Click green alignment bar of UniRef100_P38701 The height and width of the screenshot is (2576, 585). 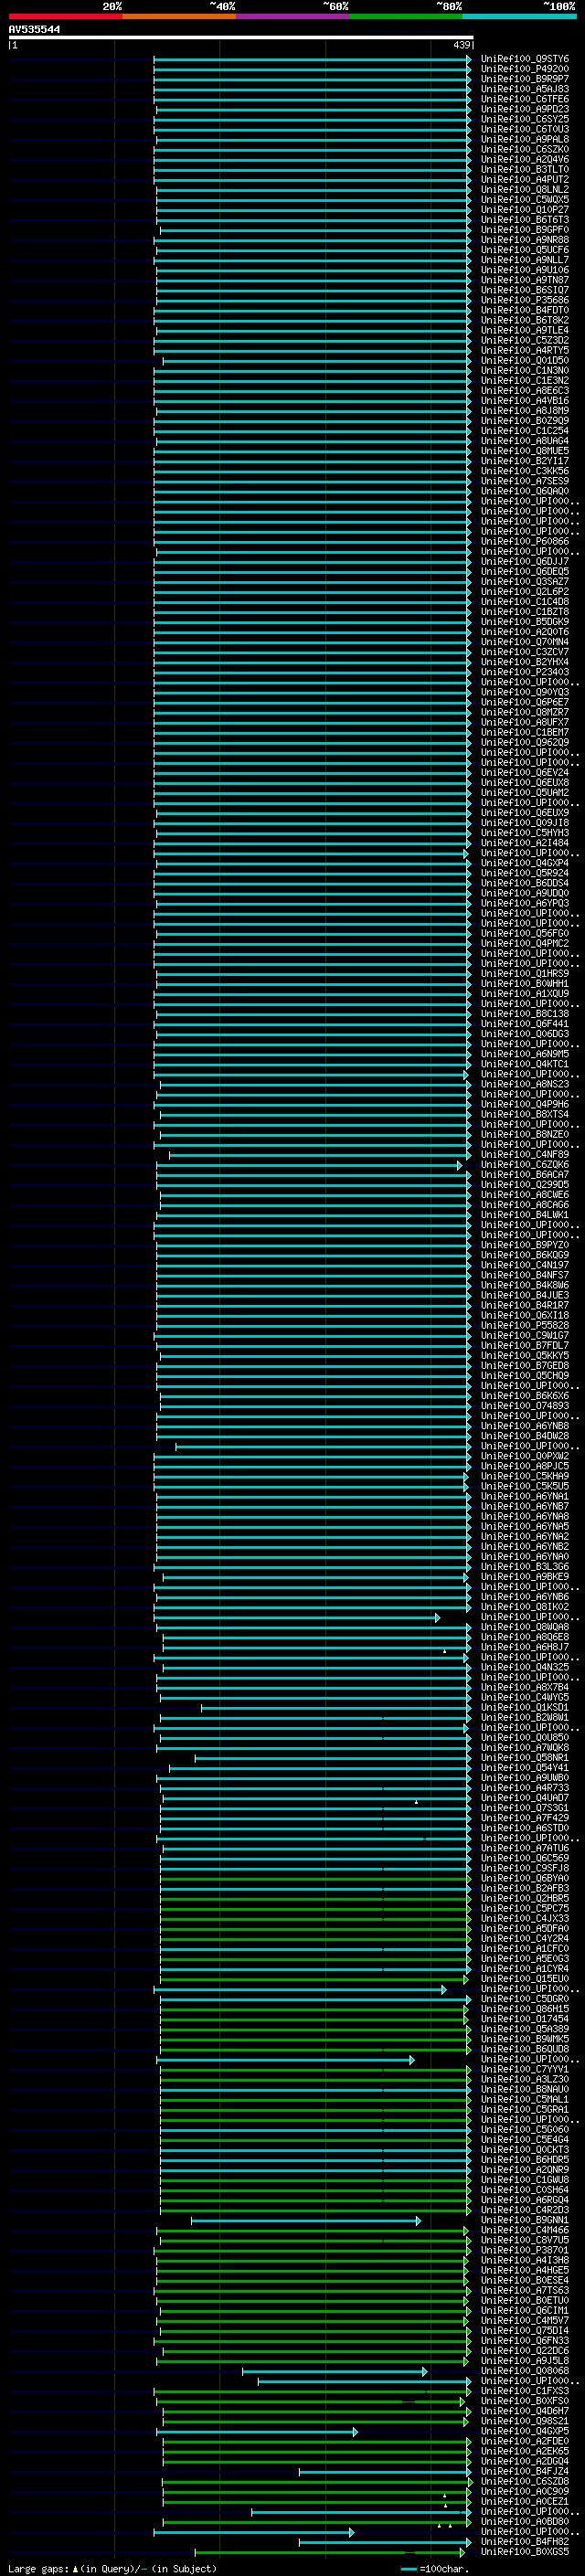(311, 2251)
